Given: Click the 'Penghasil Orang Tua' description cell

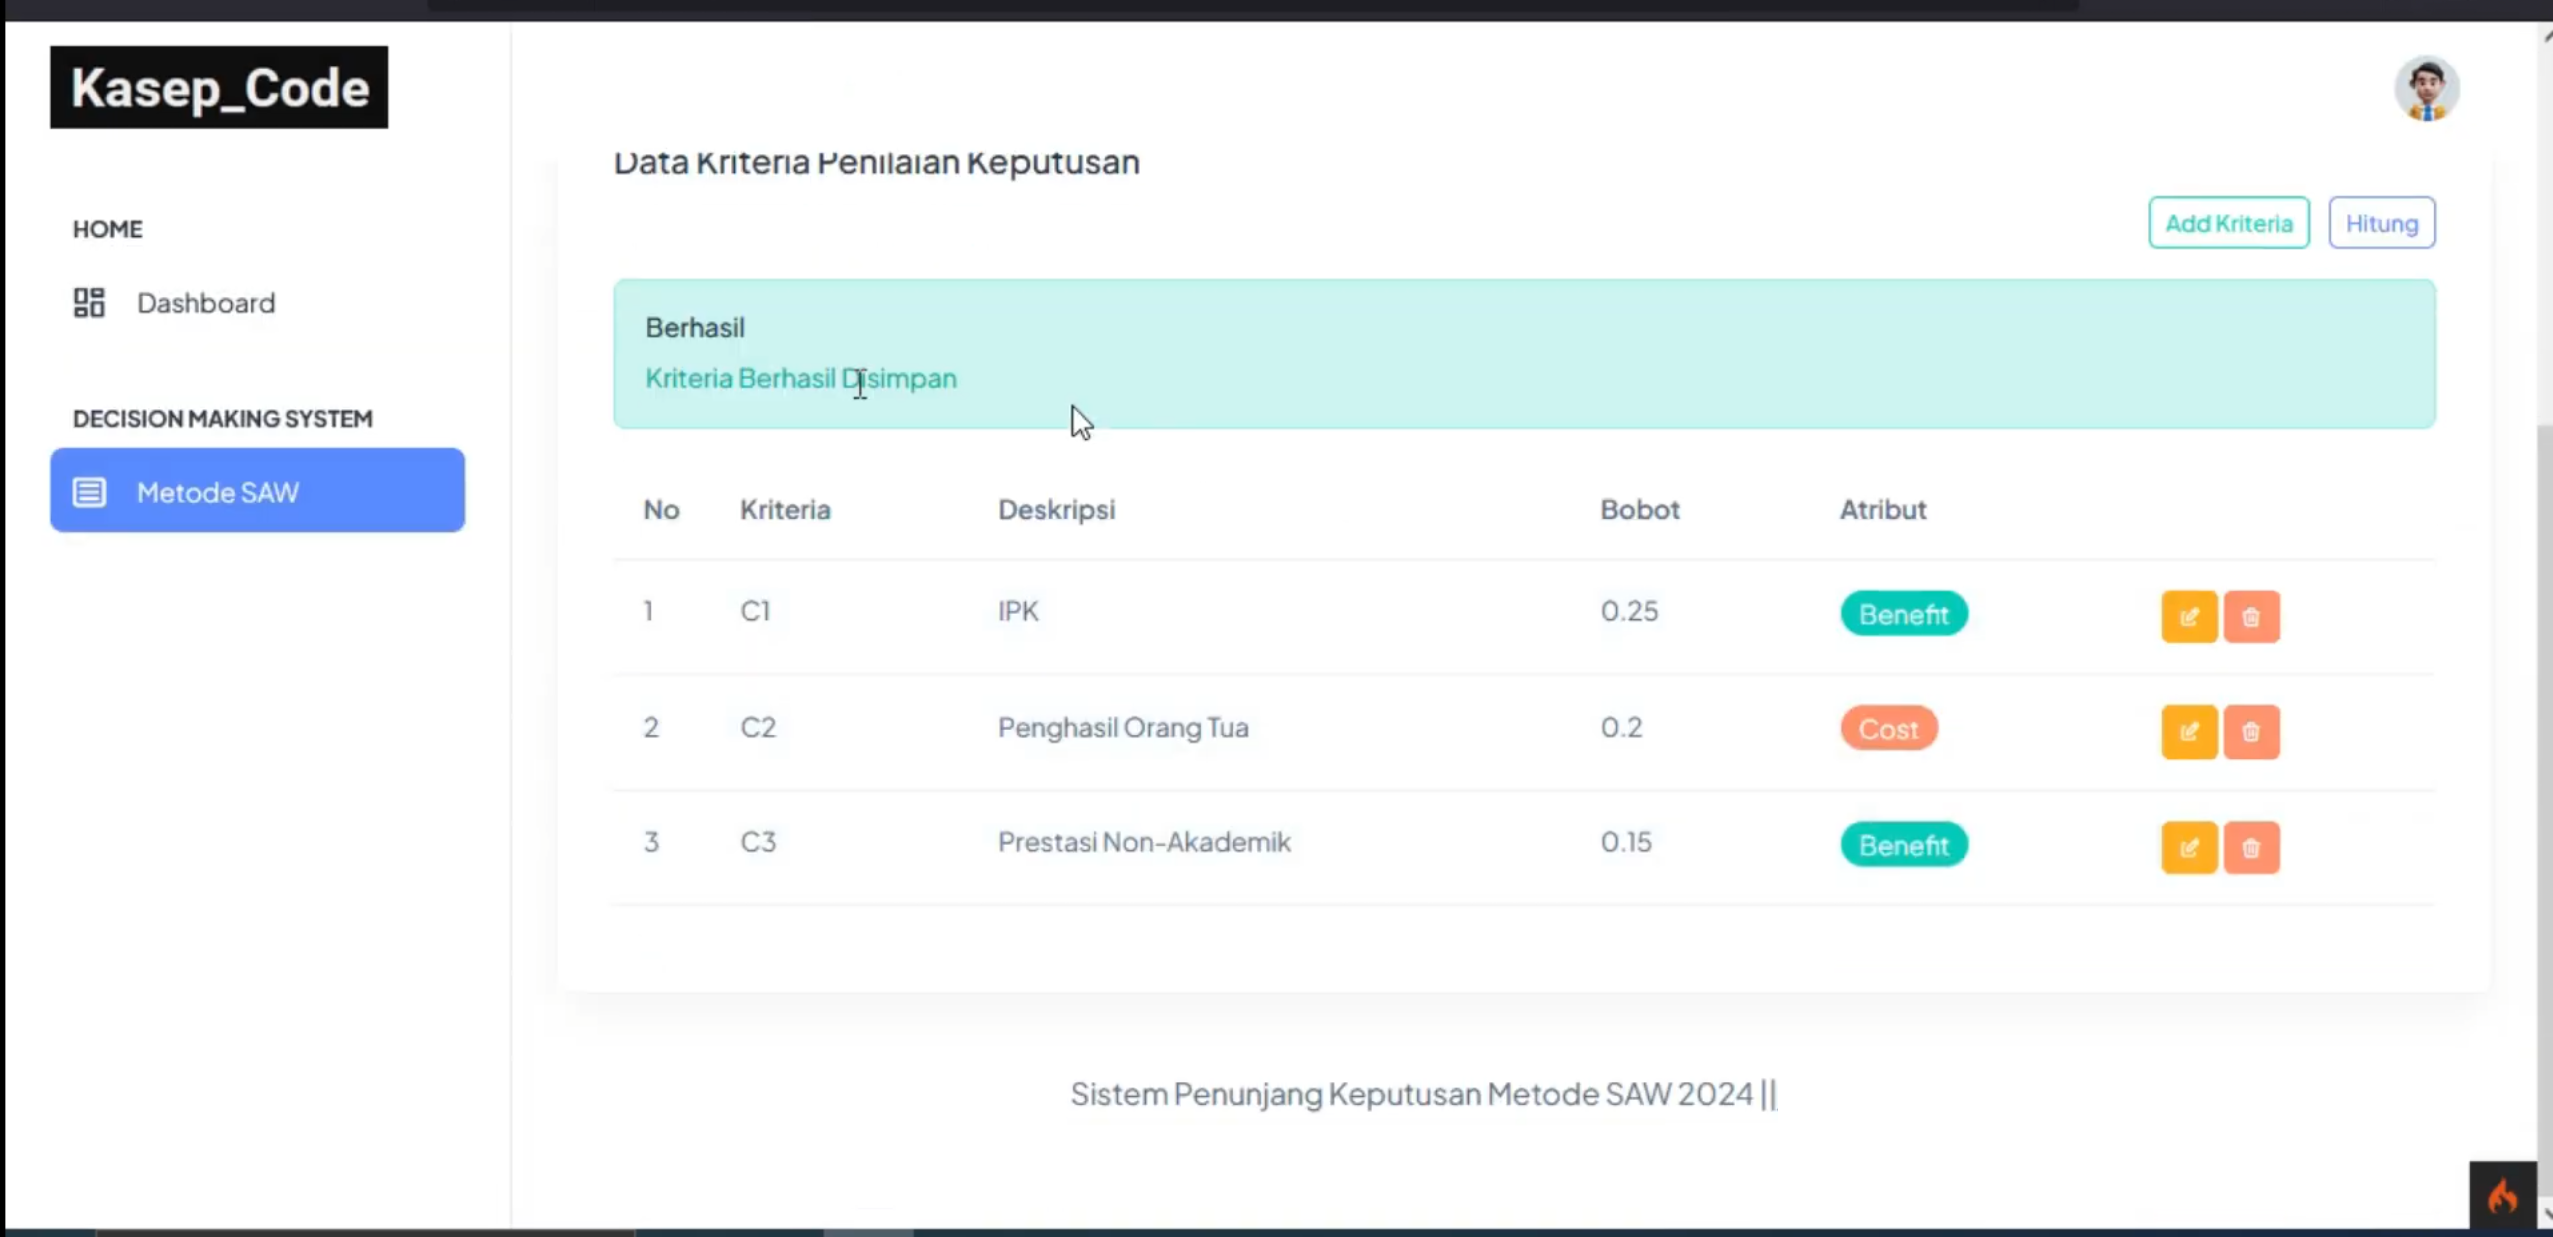Looking at the screenshot, I should [x=1123, y=727].
